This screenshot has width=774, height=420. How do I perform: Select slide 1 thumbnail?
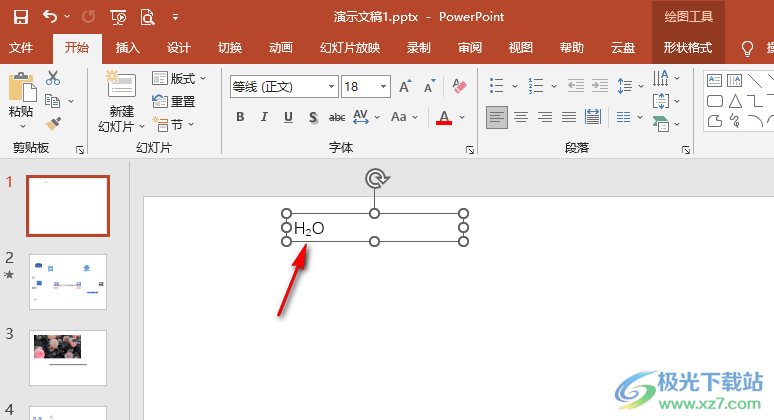(68, 206)
